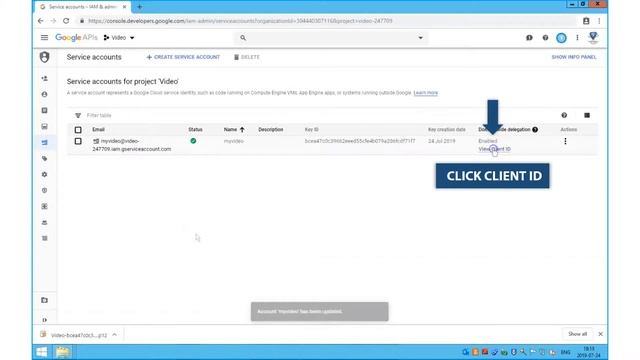Click the Email column header

98,129
